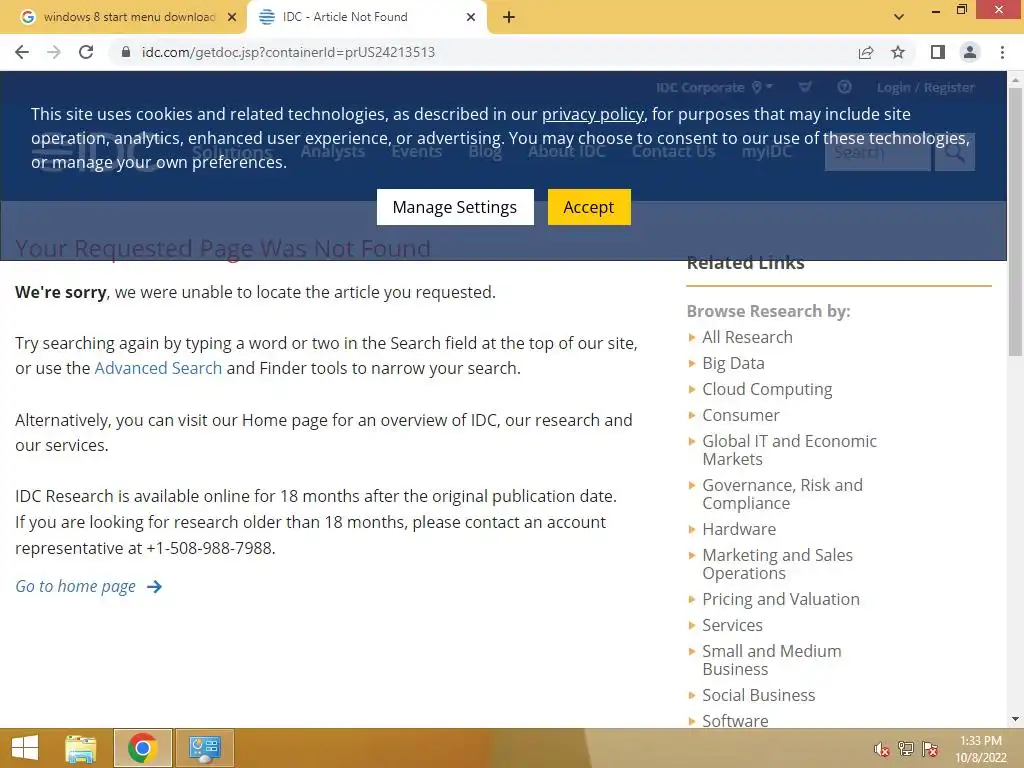Open Hardware research link
The width and height of the screenshot is (1024, 768).
tap(739, 529)
